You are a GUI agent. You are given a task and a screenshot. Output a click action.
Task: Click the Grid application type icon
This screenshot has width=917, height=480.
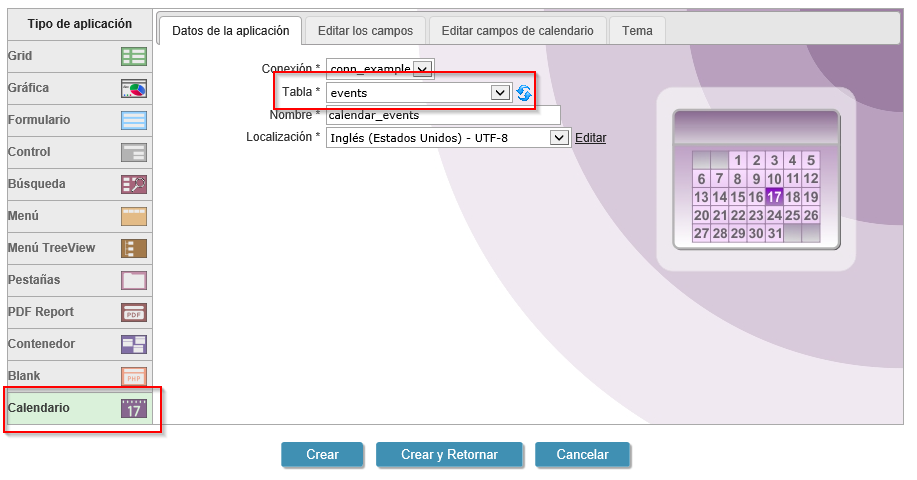[x=134, y=57]
